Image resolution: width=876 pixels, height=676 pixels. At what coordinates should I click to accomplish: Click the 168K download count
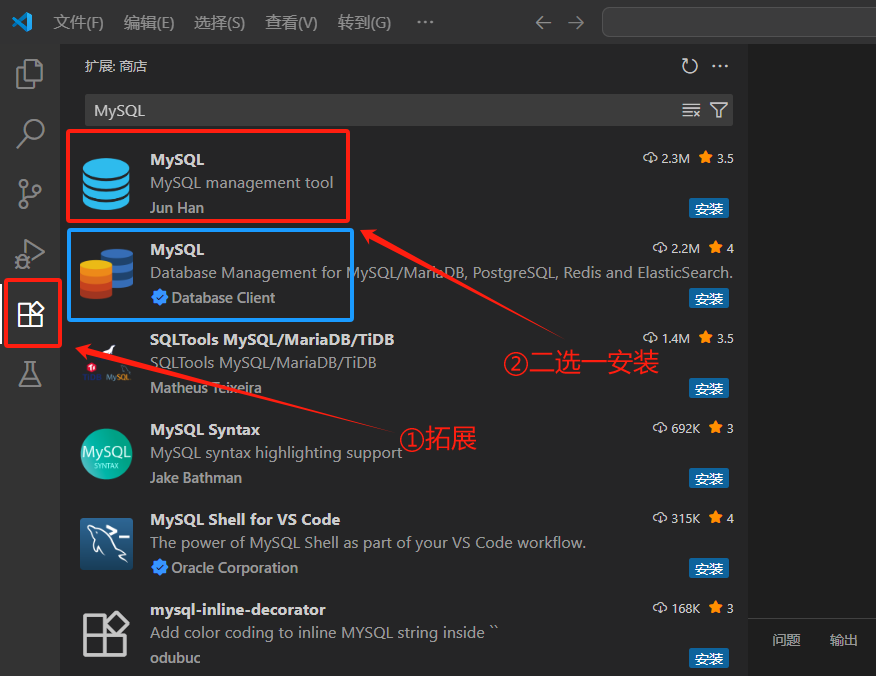(x=677, y=608)
